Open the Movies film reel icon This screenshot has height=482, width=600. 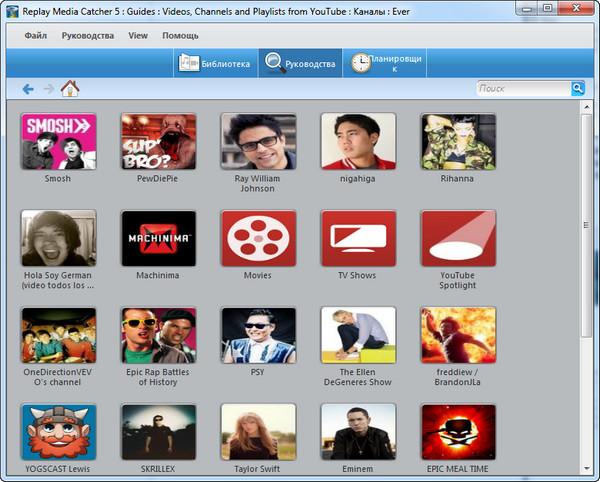pyautogui.click(x=258, y=238)
